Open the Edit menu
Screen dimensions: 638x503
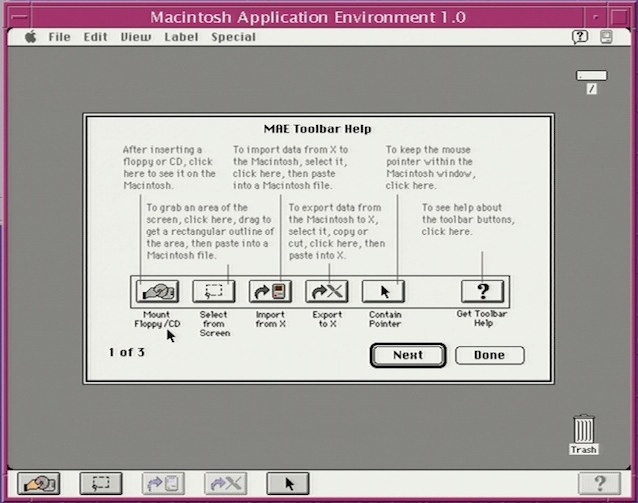click(x=95, y=37)
